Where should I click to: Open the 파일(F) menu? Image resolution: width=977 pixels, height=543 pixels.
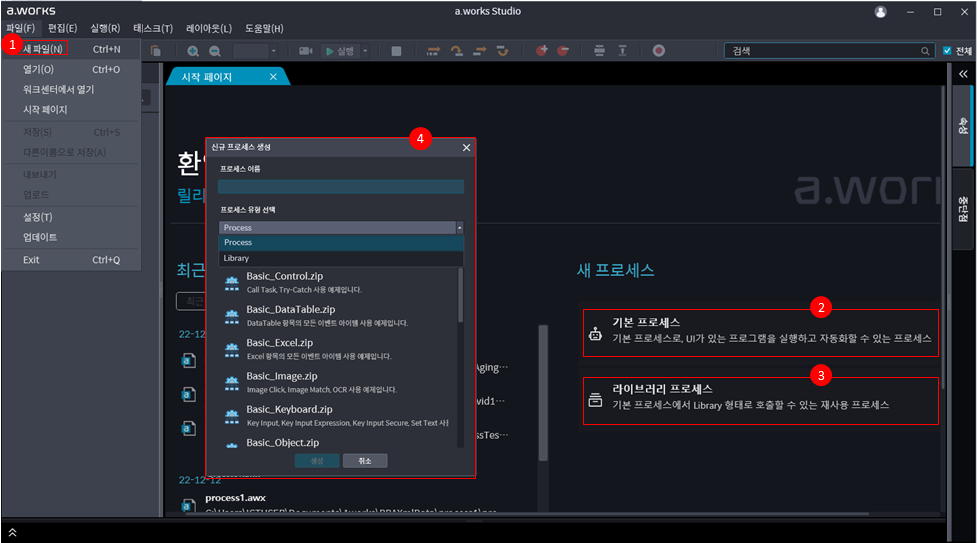pos(21,29)
